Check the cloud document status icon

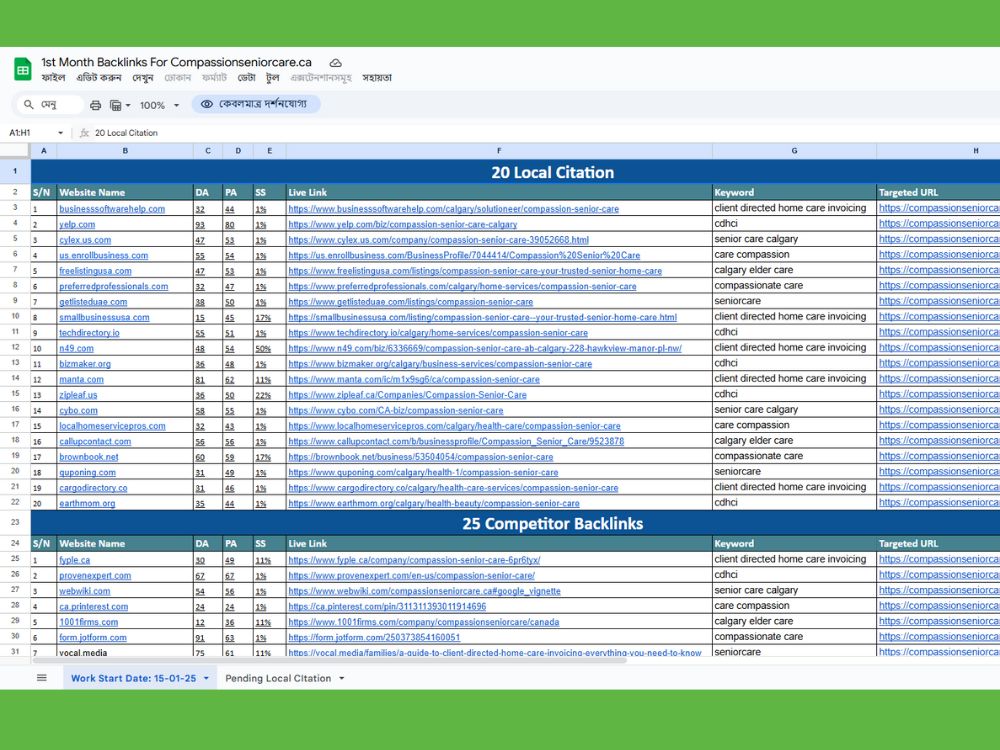pos(335,62)
